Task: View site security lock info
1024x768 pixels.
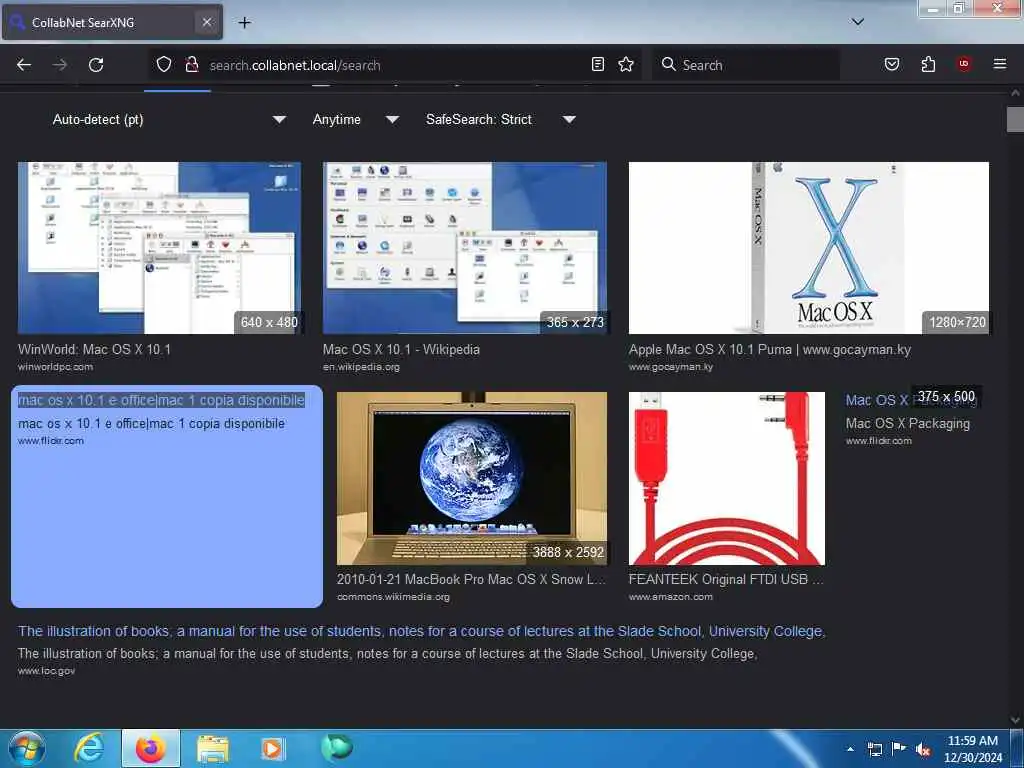Action: 192,65
